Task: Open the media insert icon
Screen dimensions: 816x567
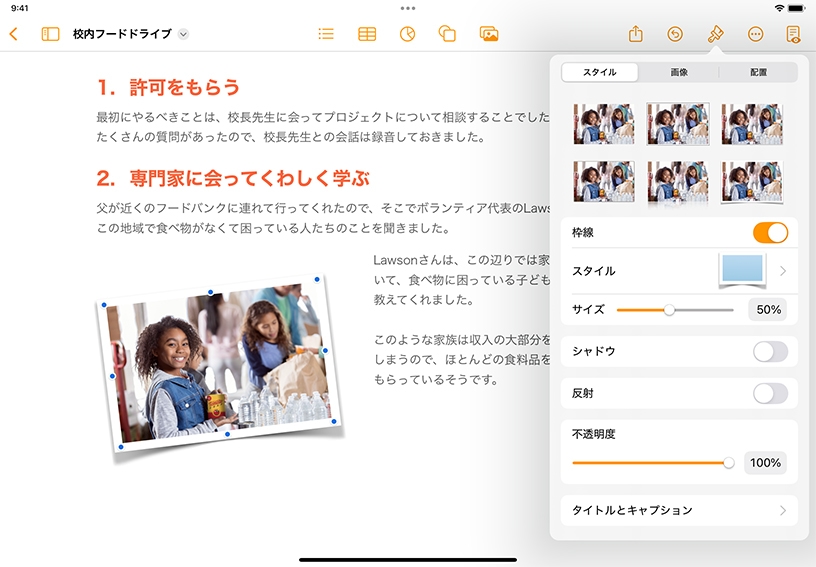Action: 489,34
